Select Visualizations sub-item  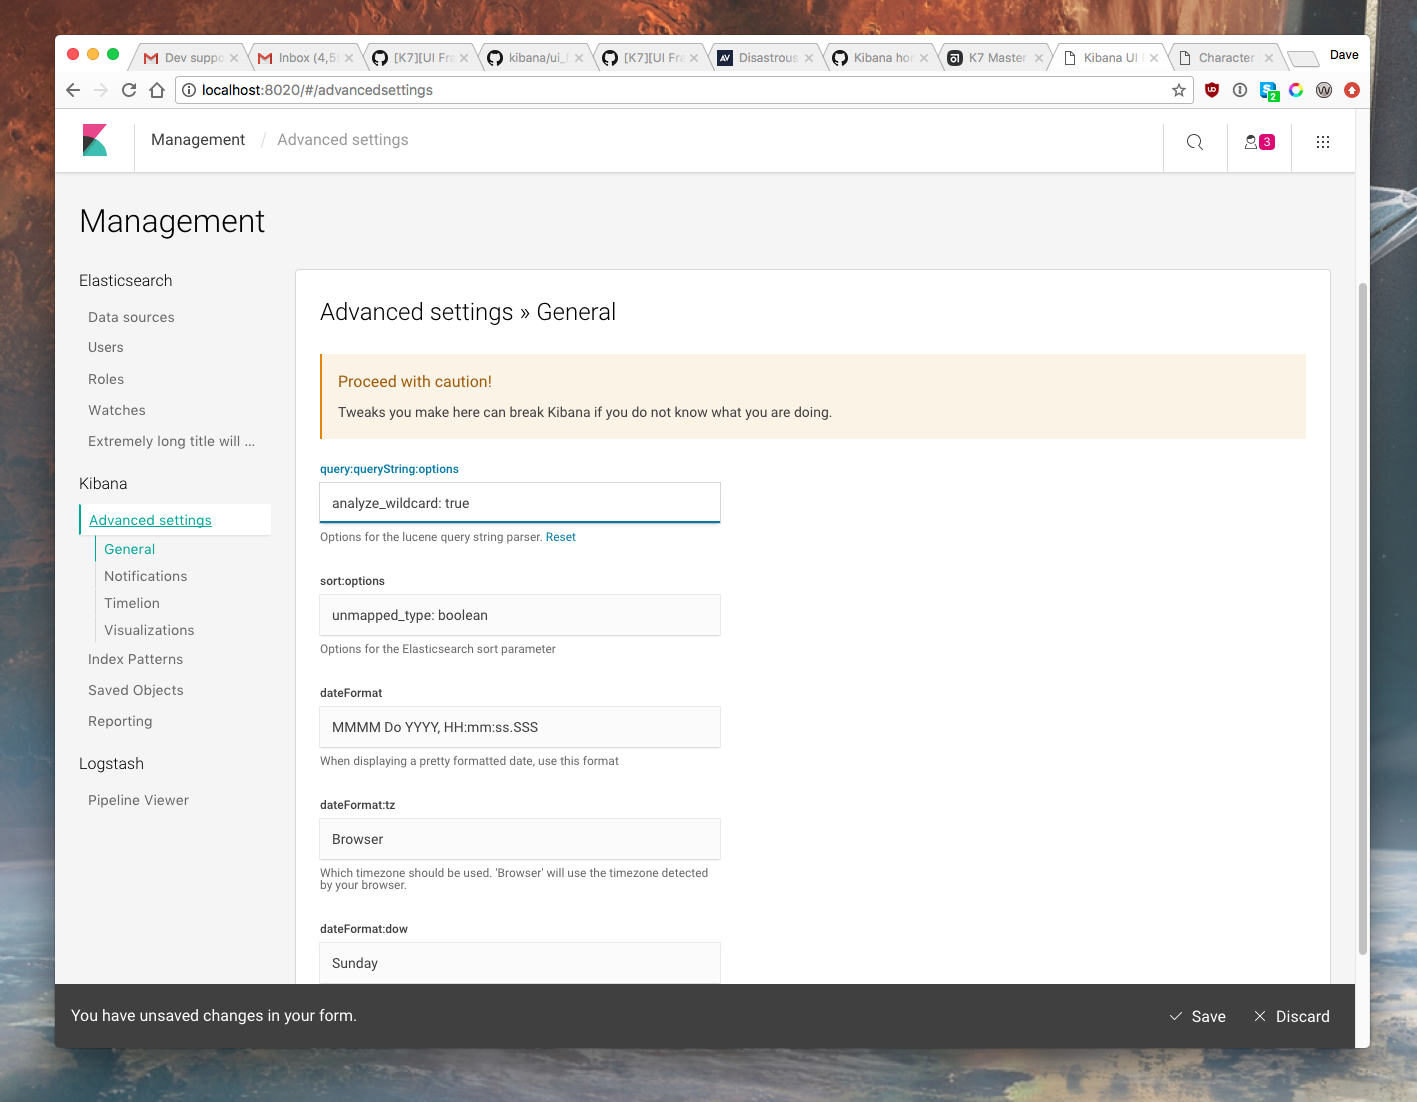pyautogui.click(x=149, y=630)
